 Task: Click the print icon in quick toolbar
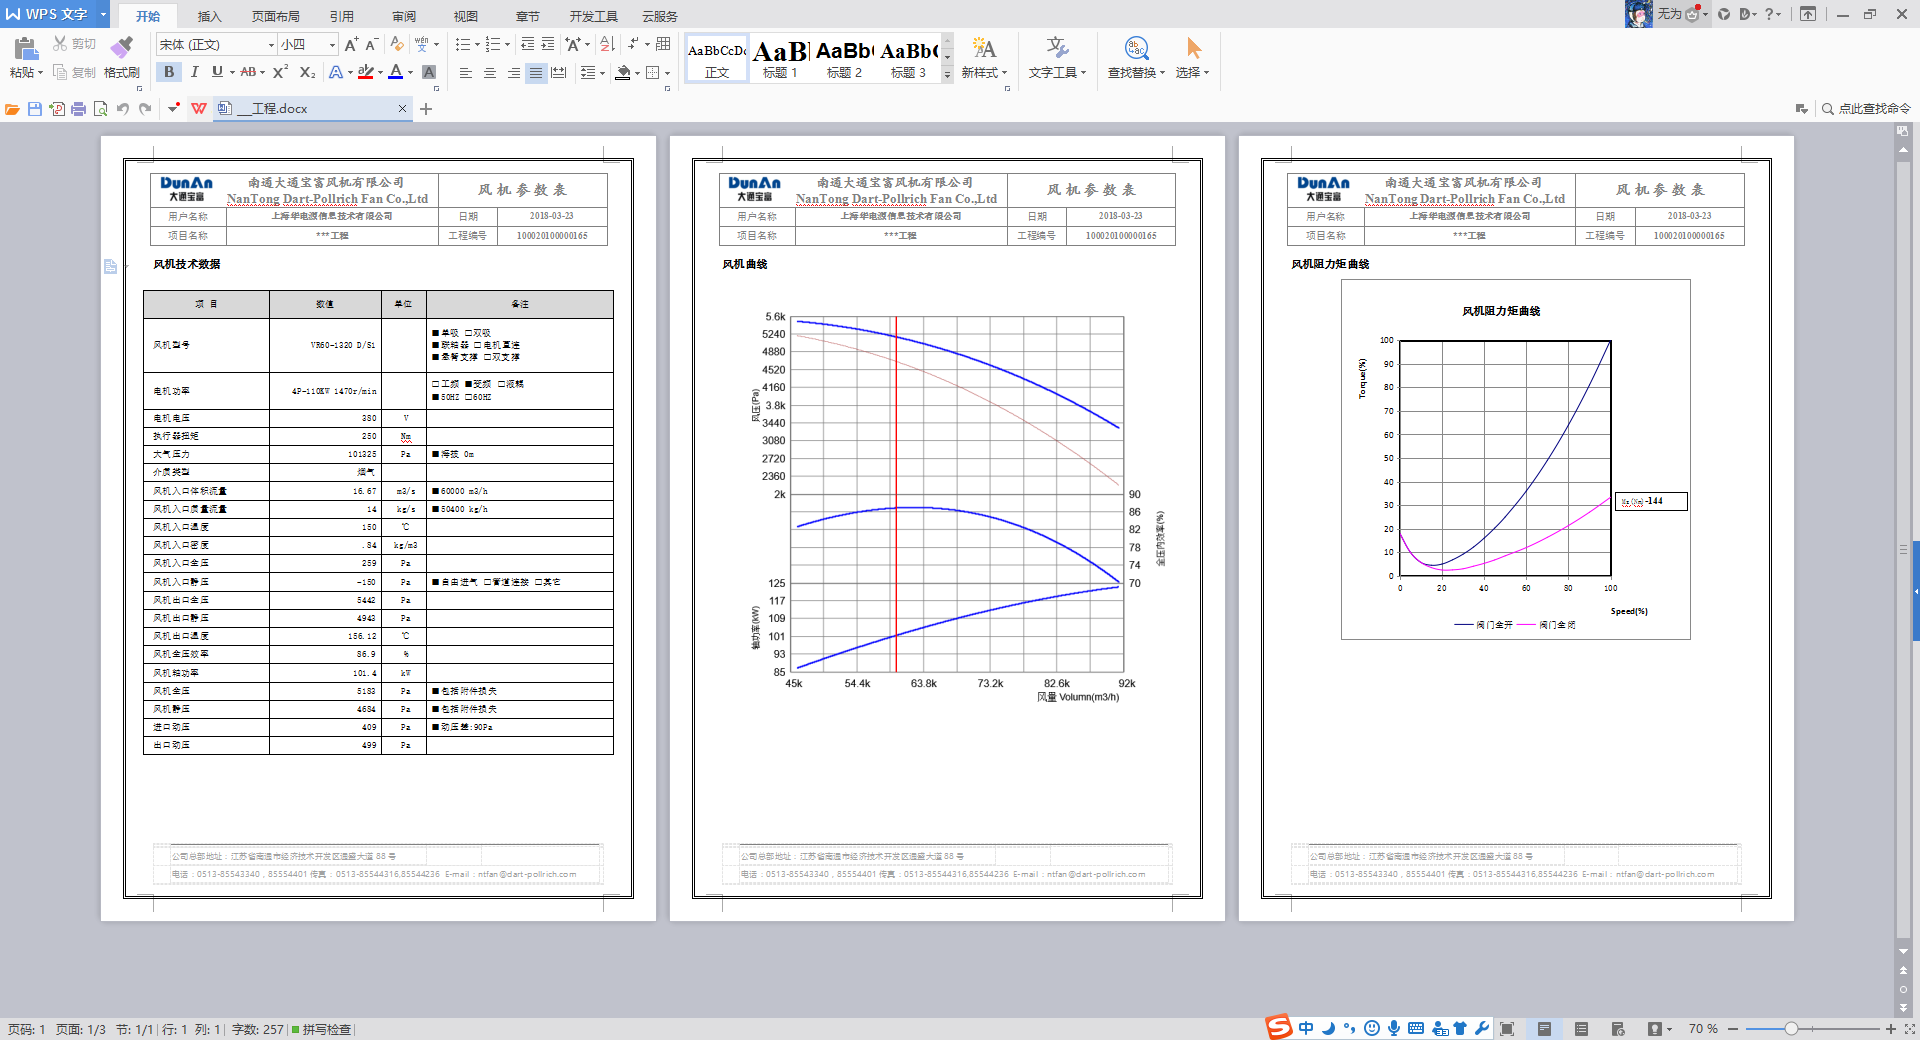79,108
